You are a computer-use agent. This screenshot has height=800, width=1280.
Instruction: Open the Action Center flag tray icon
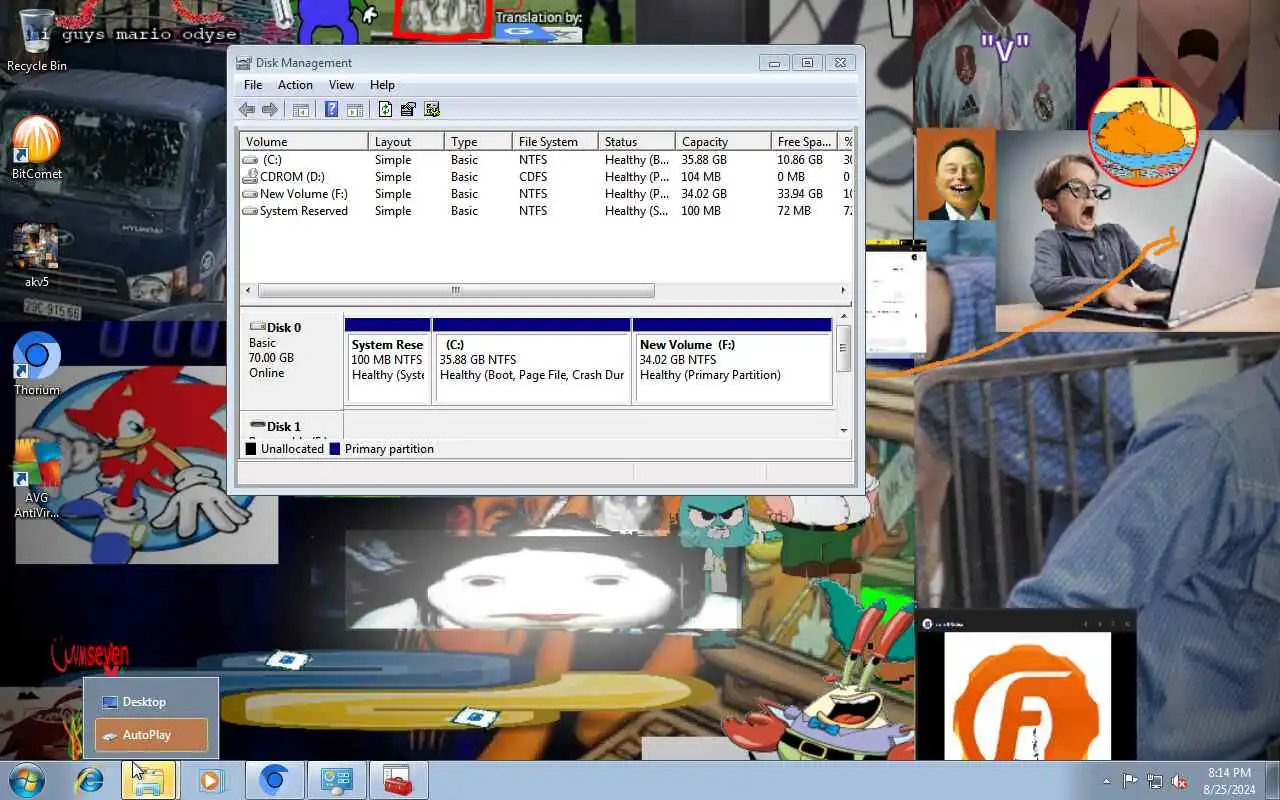click(x=1130, y=781)
